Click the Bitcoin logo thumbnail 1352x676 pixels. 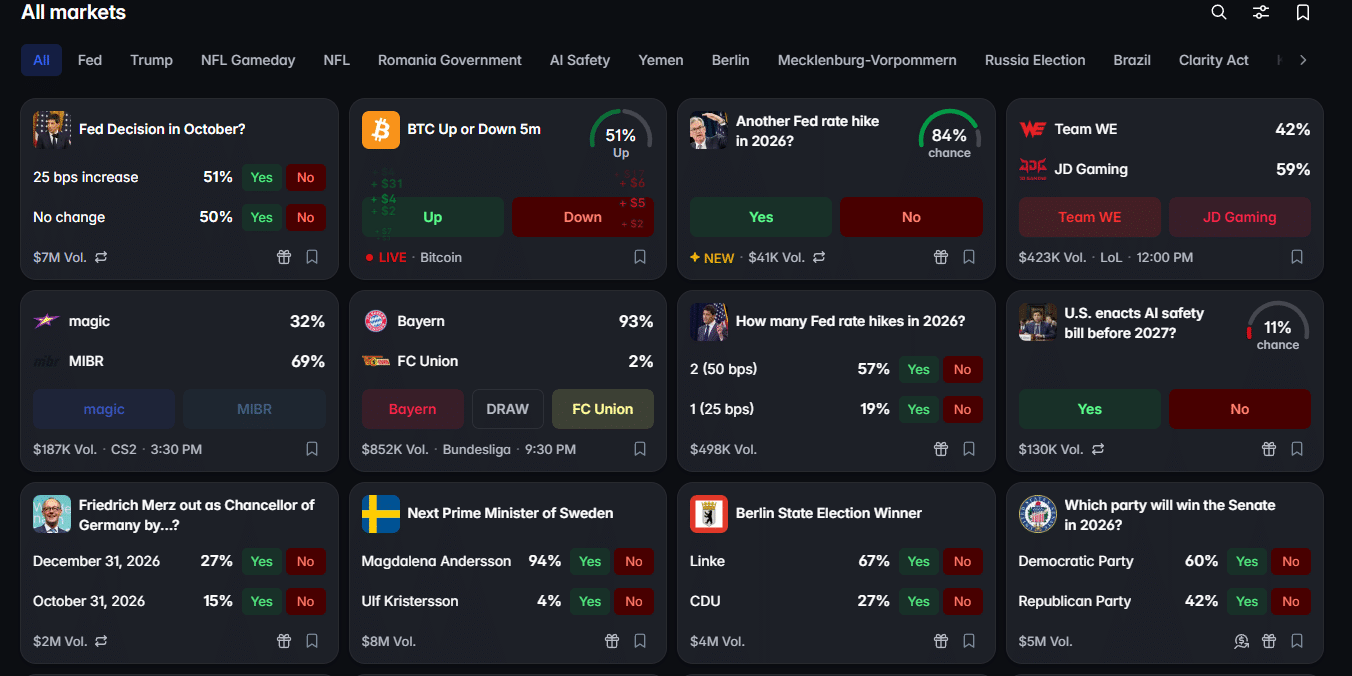point(381,130)
